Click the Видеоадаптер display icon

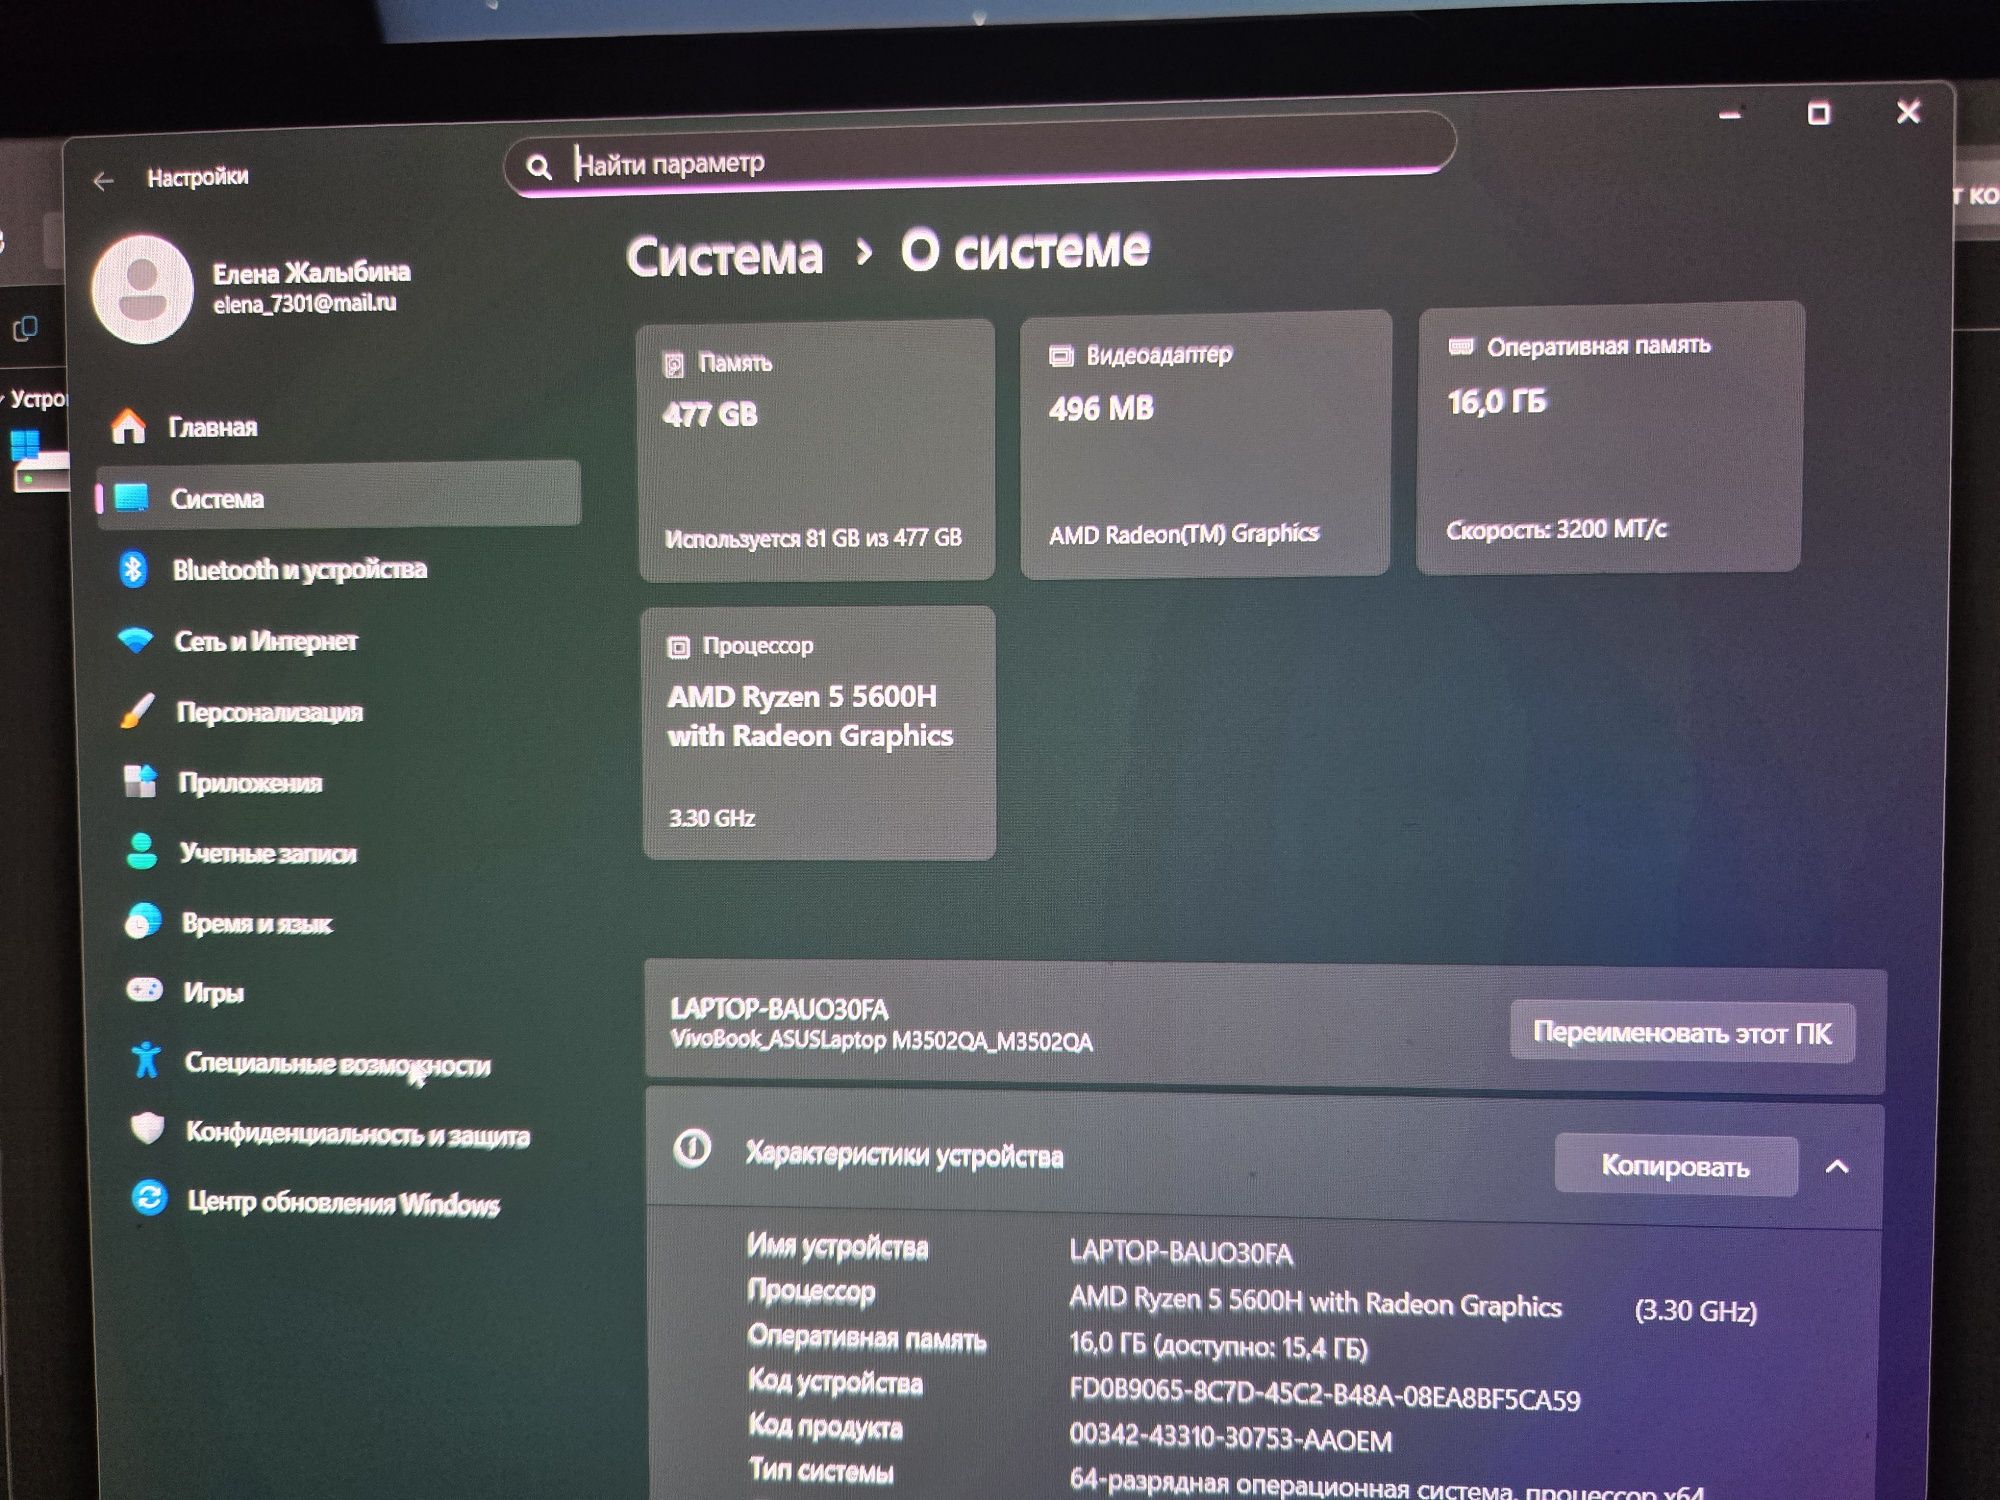tap(1061, 356)
